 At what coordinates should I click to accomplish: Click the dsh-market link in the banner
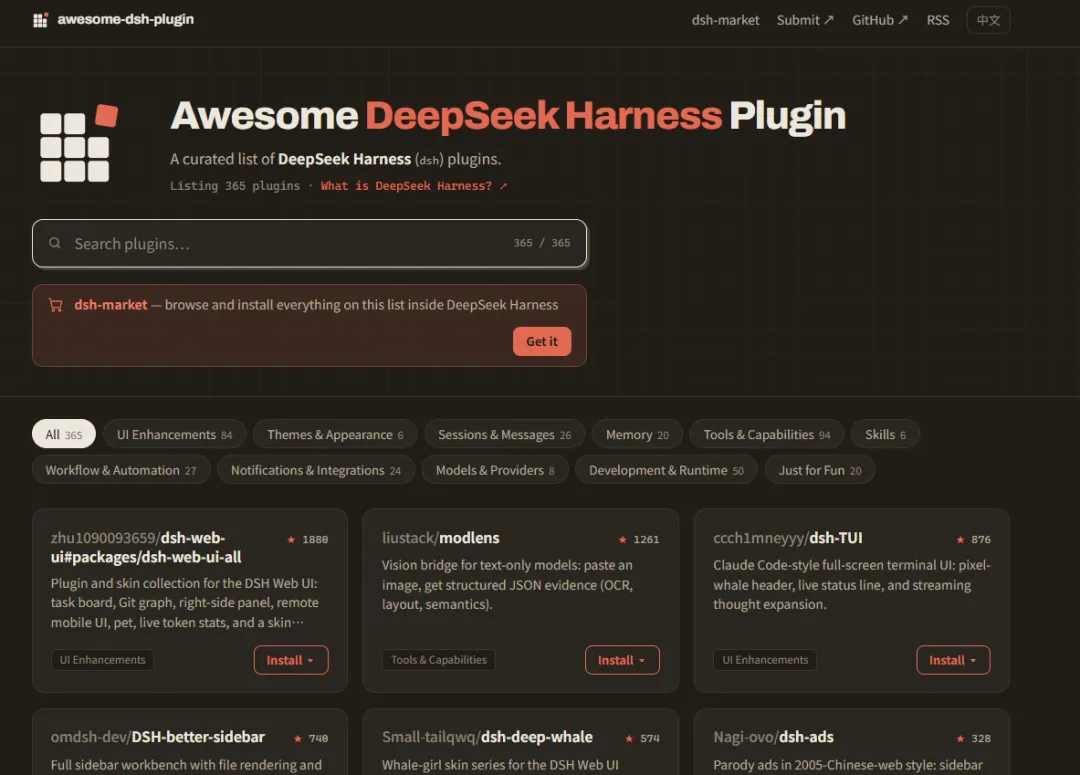coord(111,304)
